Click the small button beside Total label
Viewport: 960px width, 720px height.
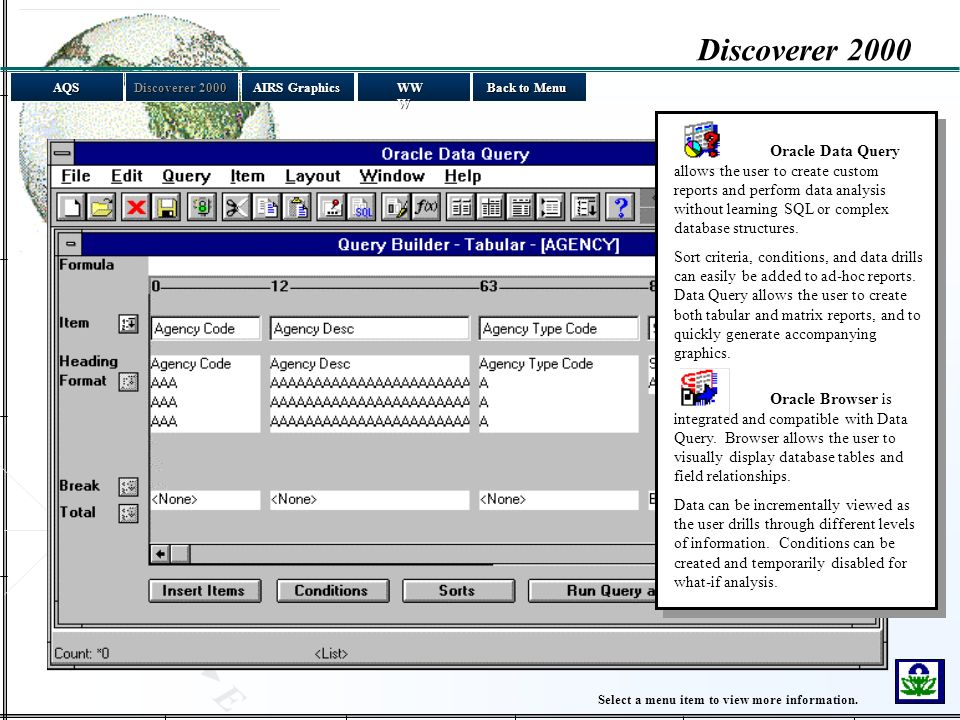[129, 514]
